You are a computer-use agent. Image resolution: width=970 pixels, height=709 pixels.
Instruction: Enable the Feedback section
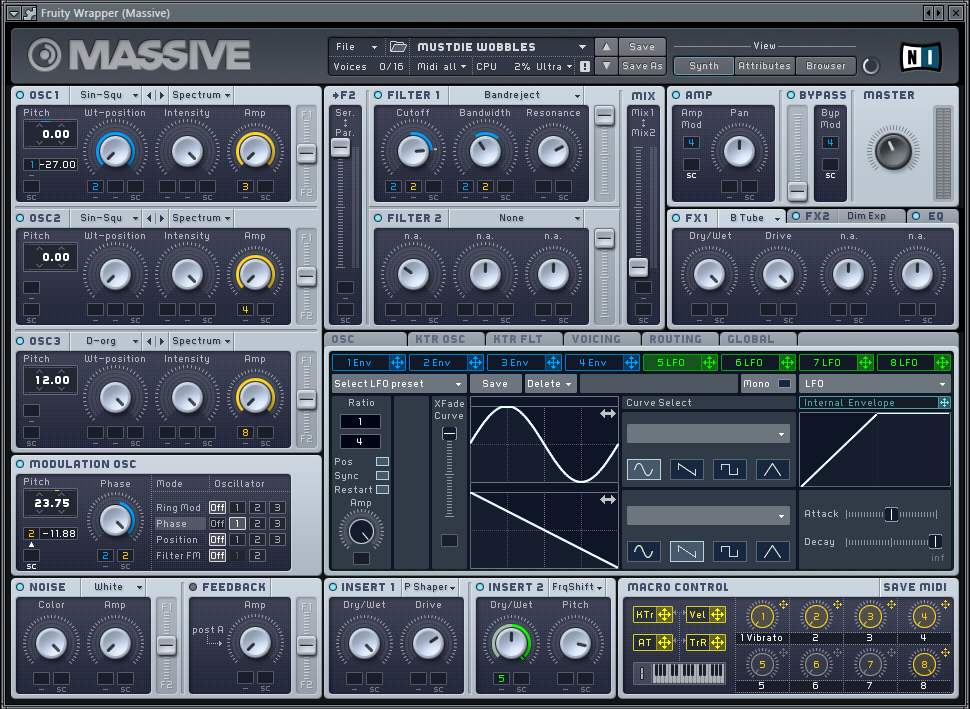(x=193, y=587)
